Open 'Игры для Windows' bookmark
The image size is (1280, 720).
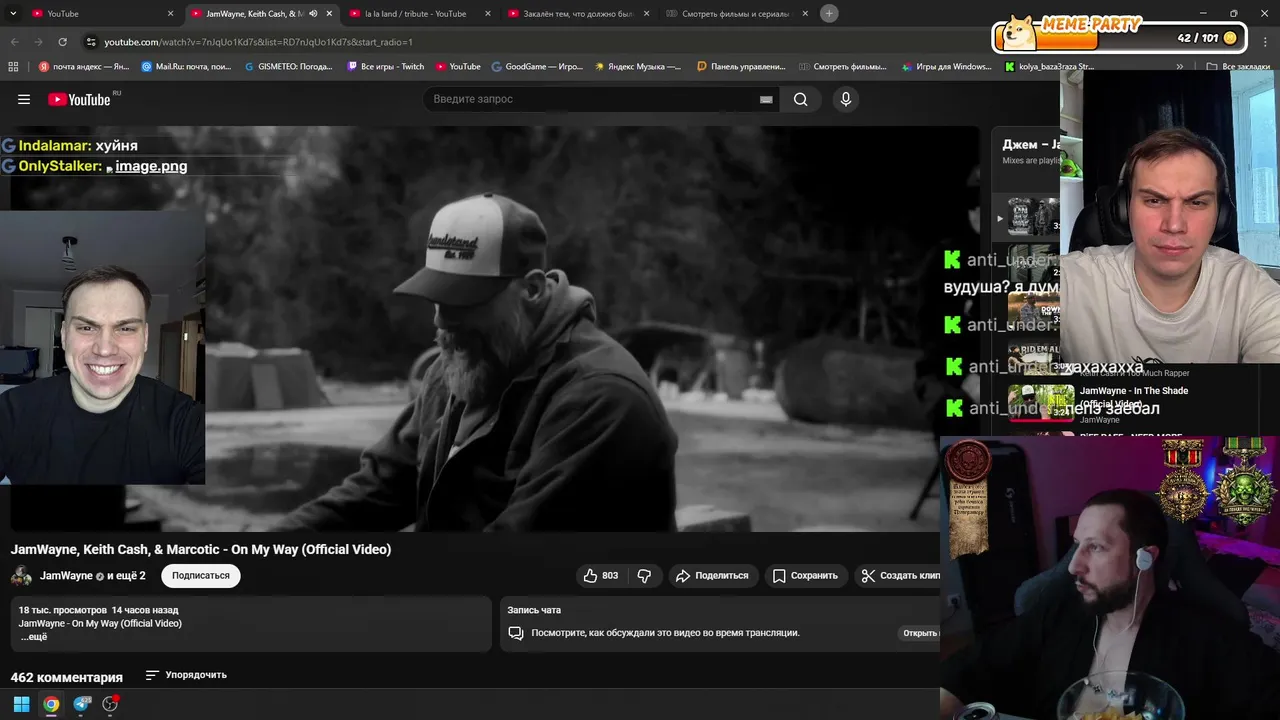click(x=946, y=67)
